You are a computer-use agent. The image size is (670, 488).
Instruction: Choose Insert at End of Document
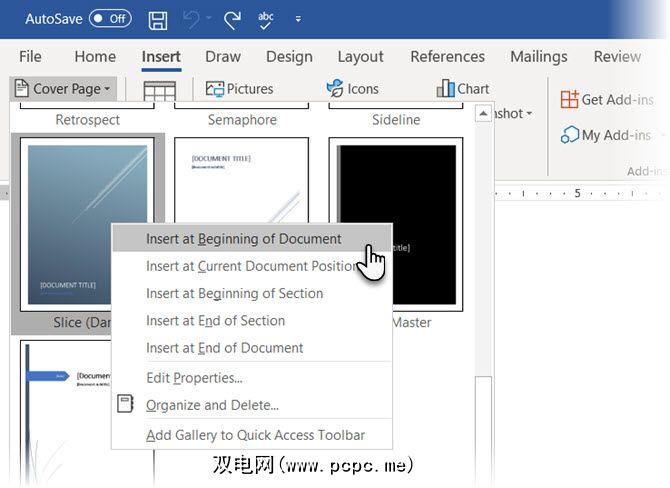click(252, 348)
